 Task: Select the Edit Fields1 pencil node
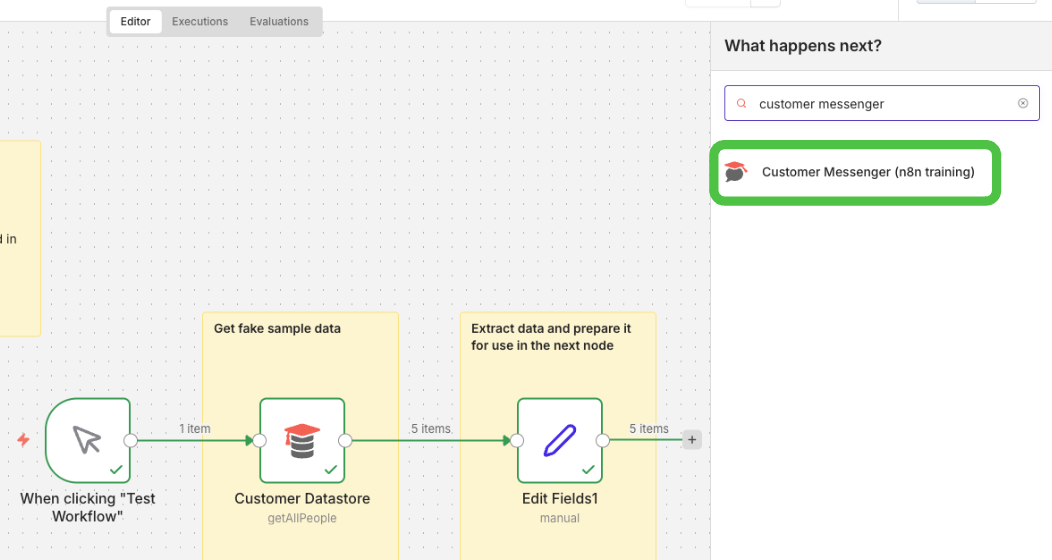560,440
